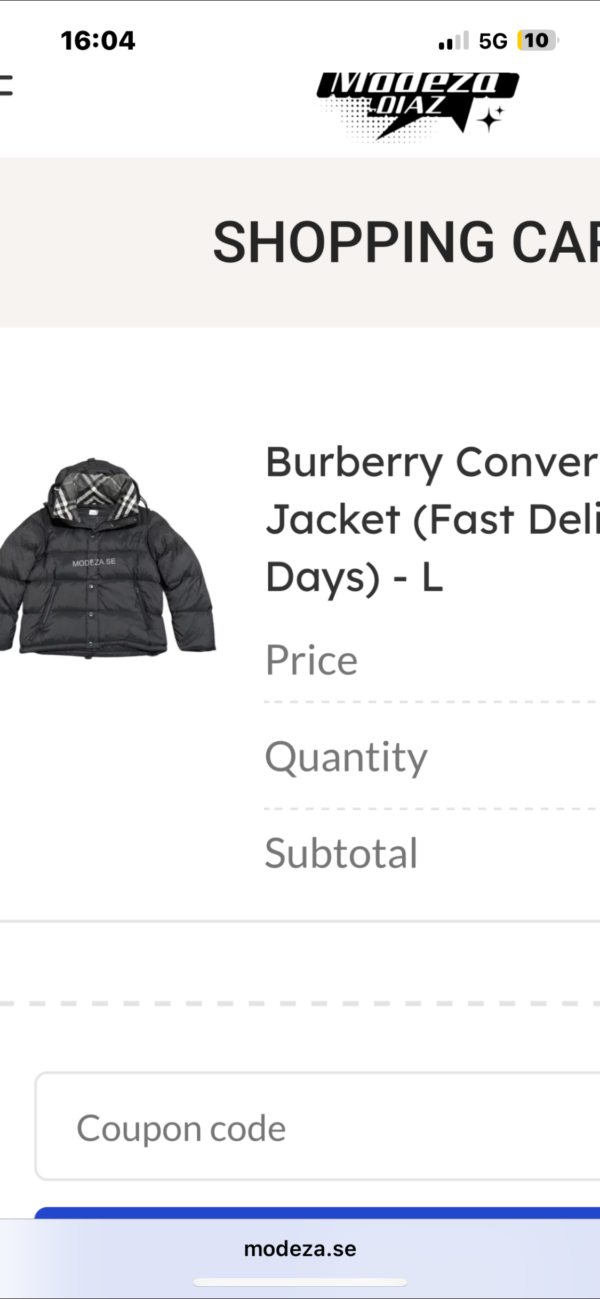Open the Burberry jacket product thumbnail

(x=106, y=559)
